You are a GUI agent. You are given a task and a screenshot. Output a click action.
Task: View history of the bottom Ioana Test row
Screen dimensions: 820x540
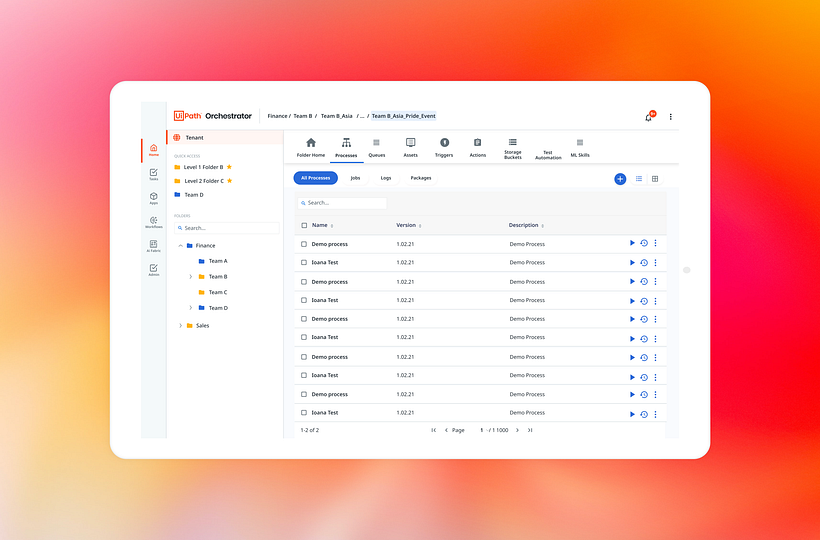click(x=644, y=414)
